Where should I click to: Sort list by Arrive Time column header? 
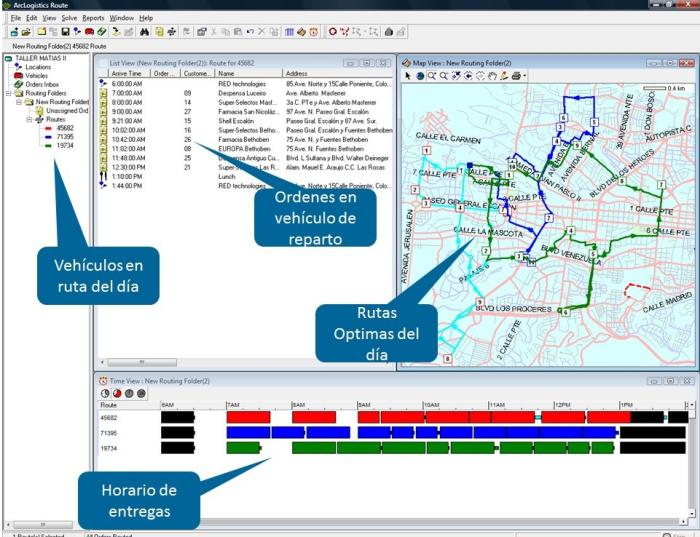pyautogui.click(x=127, y=73)
